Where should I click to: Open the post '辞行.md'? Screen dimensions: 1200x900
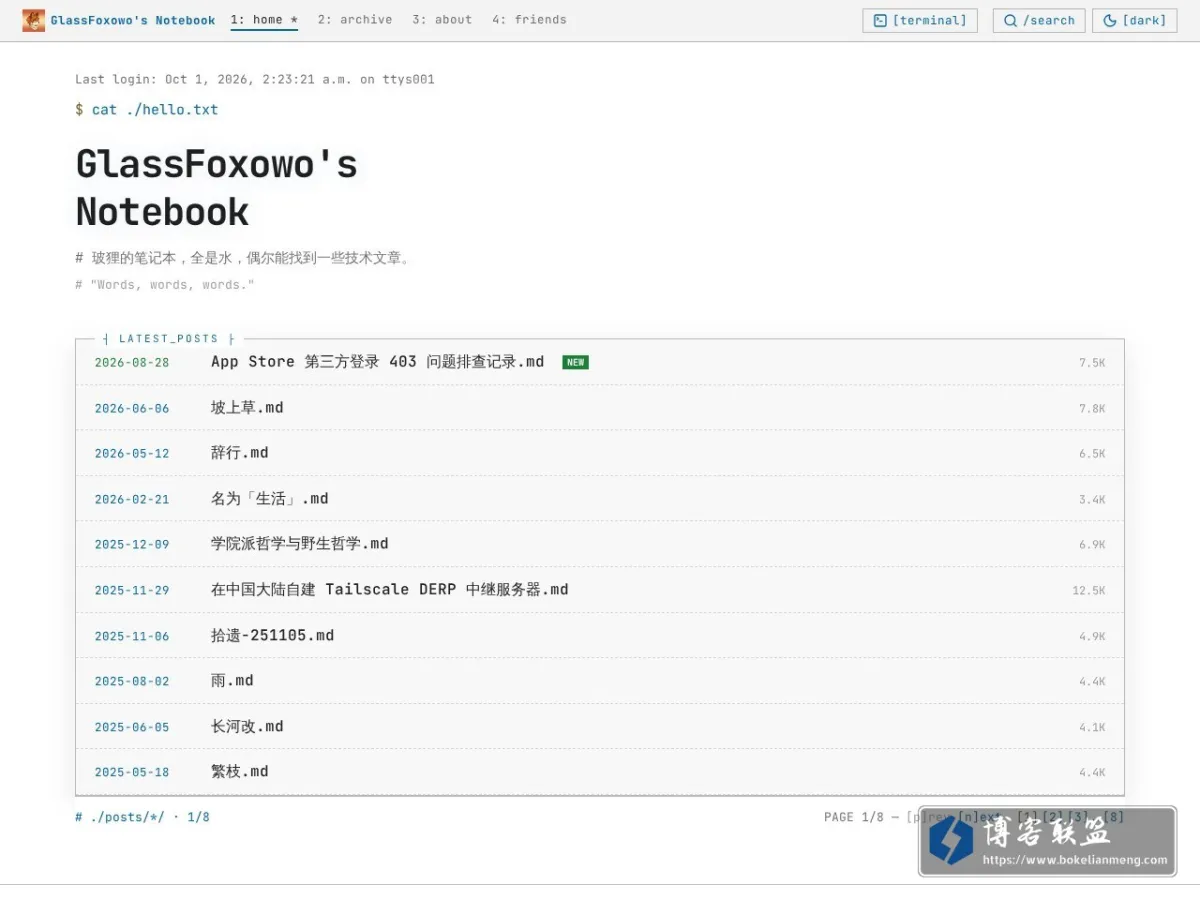point(239,453)
